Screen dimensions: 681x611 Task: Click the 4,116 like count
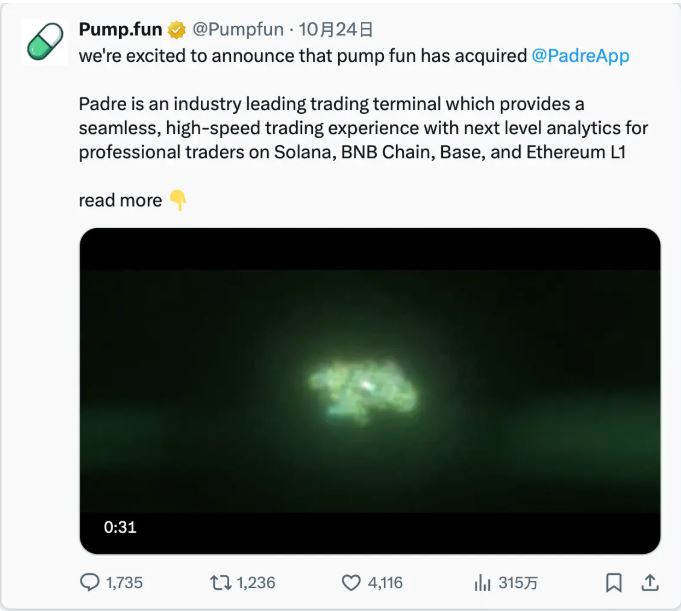pyautogui.click(x=385, y=582)
